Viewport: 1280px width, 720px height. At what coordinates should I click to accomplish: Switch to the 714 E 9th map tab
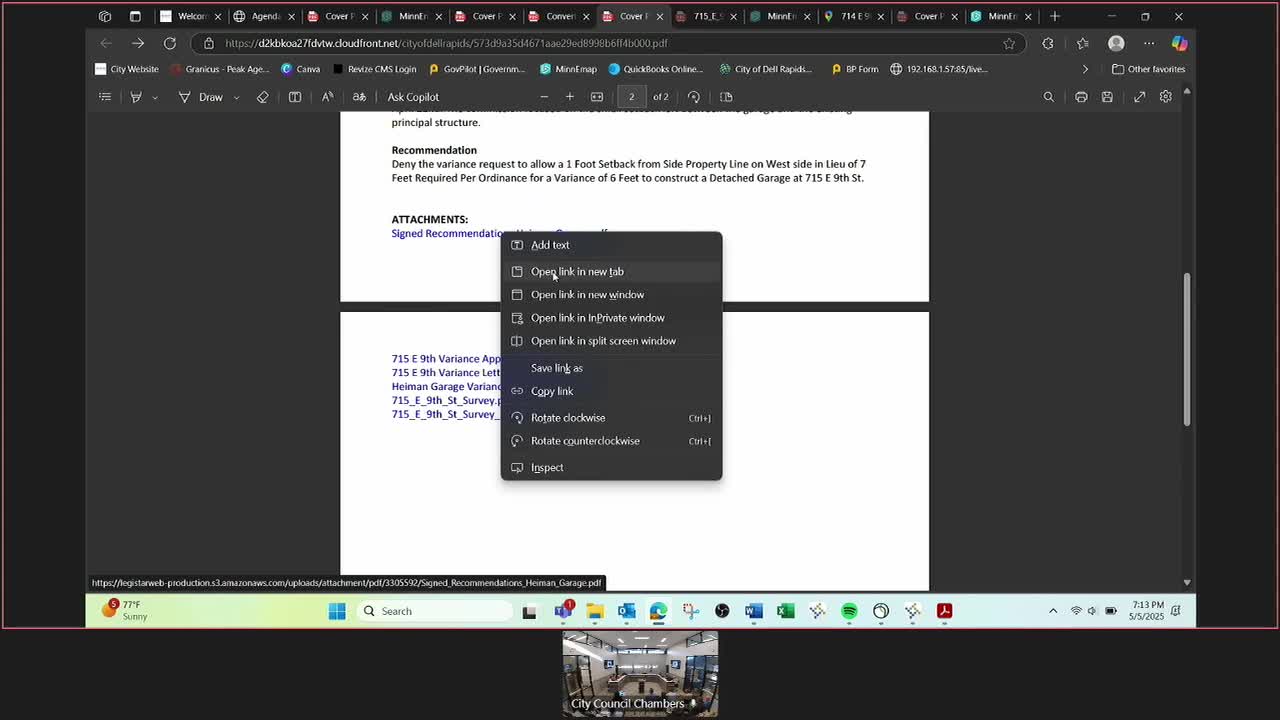[x=852, y=16]
